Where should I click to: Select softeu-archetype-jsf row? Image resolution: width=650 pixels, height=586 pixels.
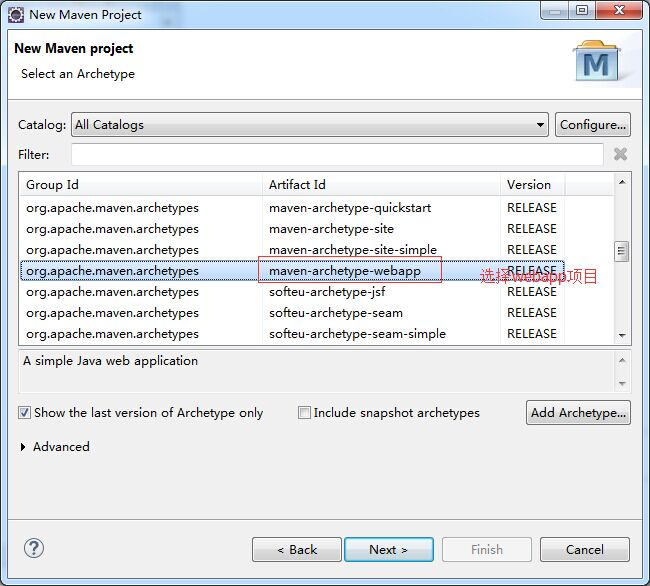[x=292, y=292]
